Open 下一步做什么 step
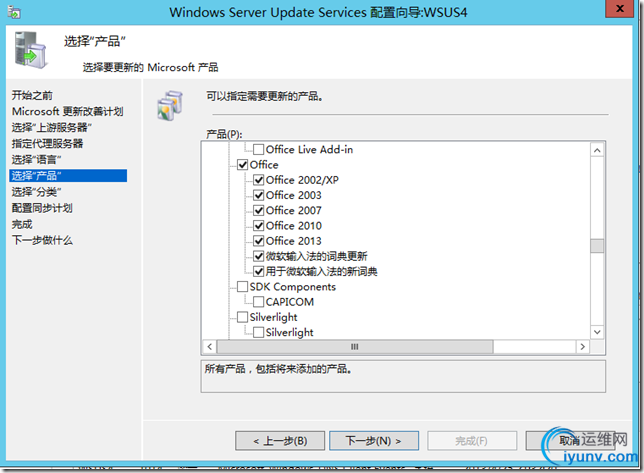Viewport: 644px width, 473px height. point(42,240)
